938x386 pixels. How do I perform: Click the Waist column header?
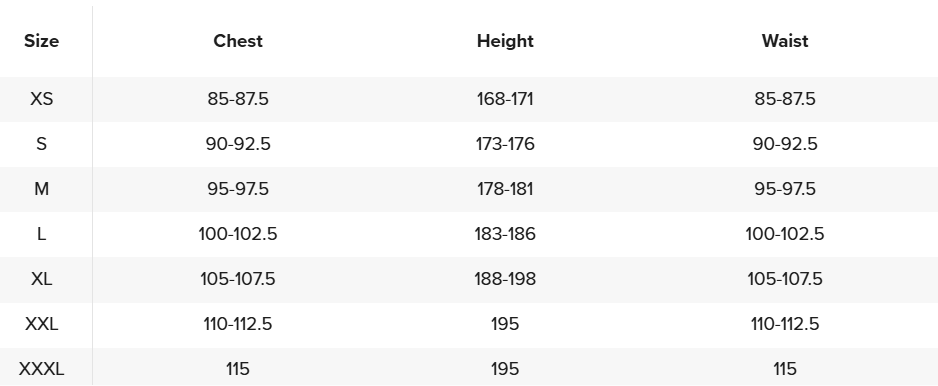tap(784, 41)
